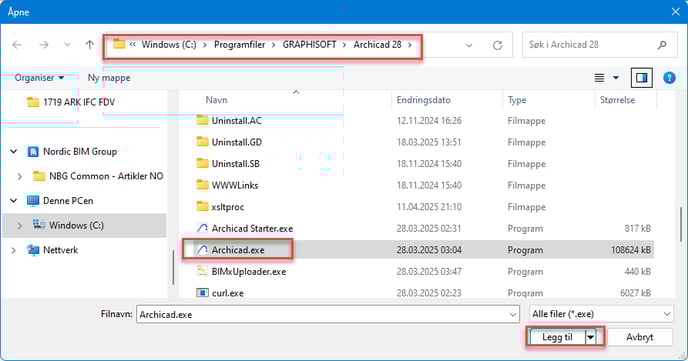Open the Organiser menu
Image resolution: width=688 pixels, height=361 pixels.
coord(39,78)
